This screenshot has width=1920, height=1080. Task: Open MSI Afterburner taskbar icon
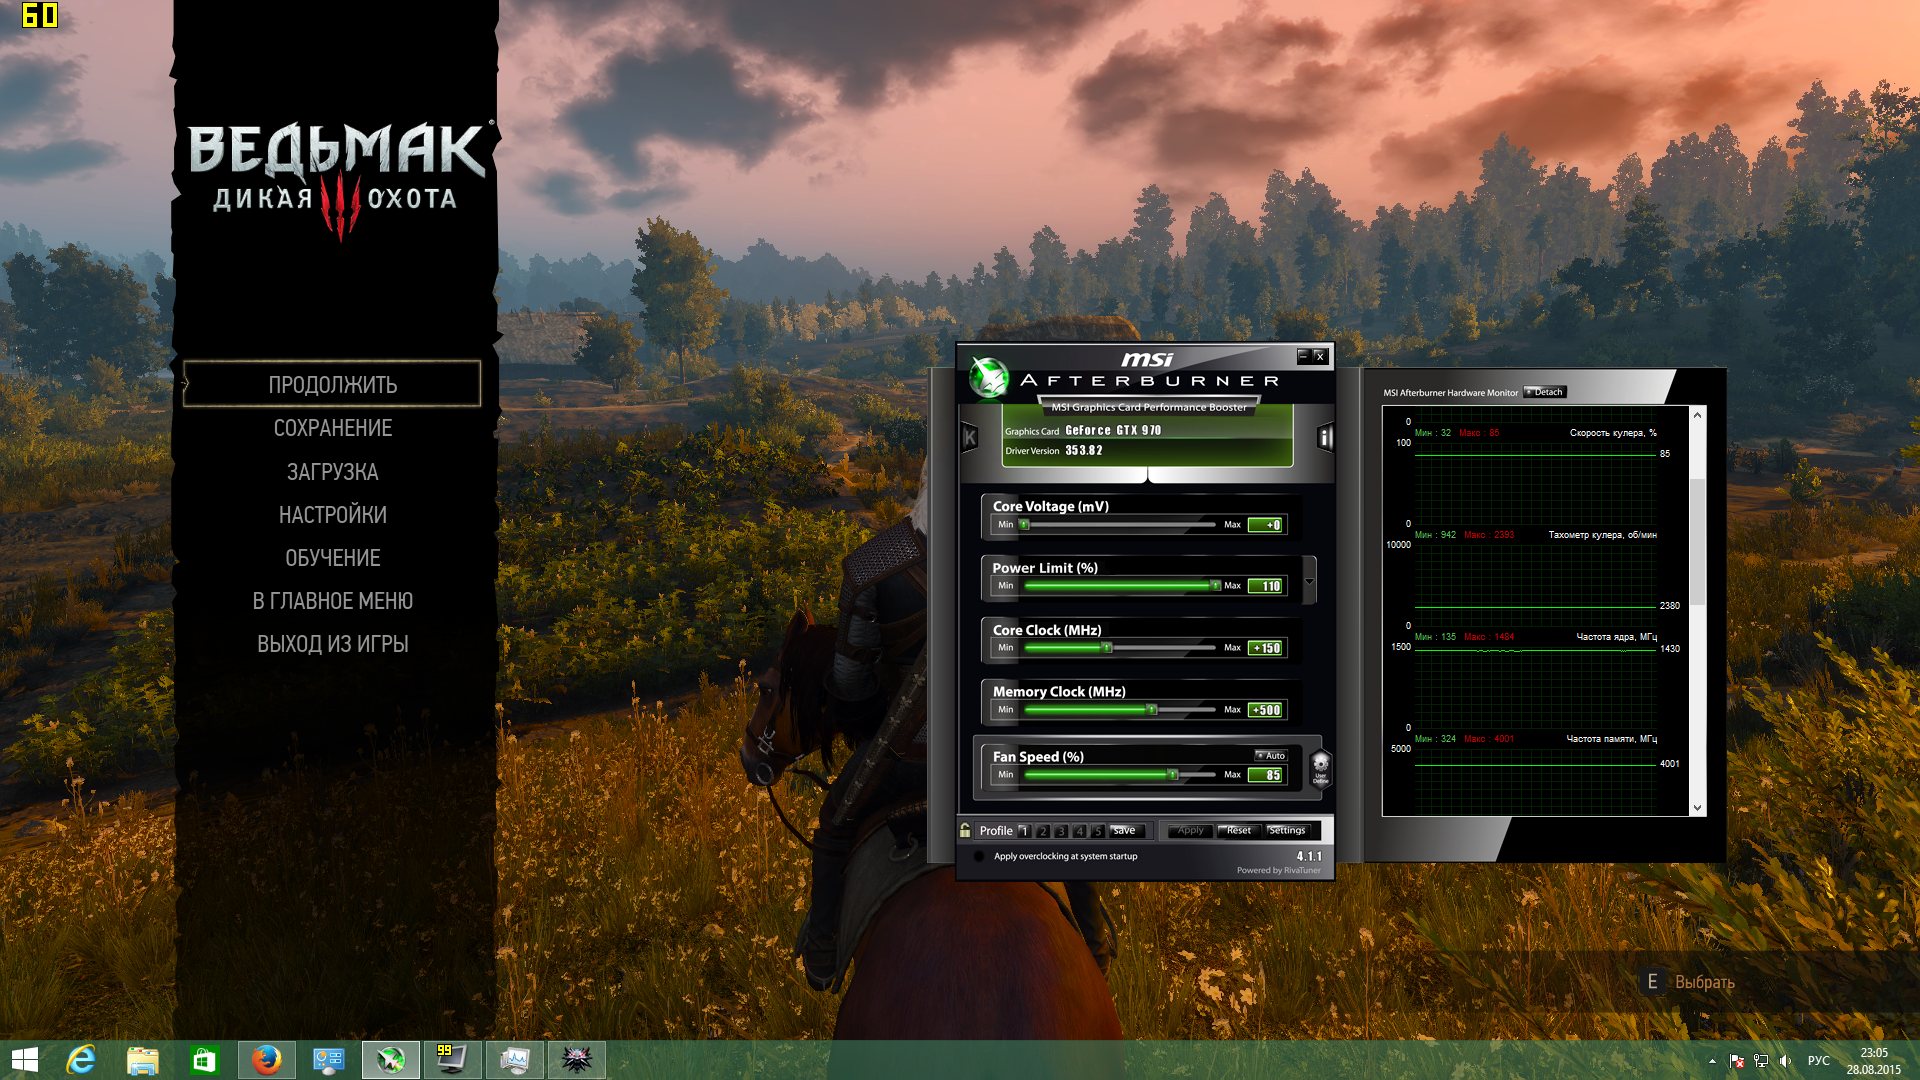click(390, 1060)
